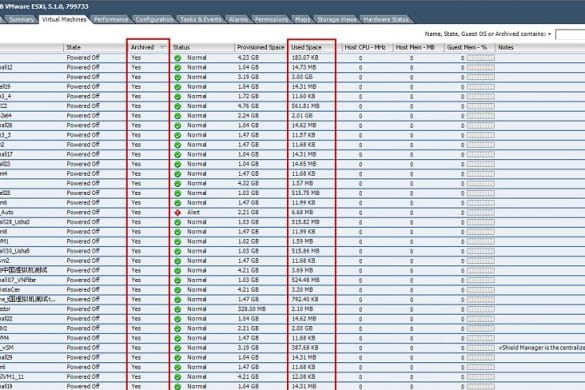The width and height of the screenshot is (585, 390).
Task: Click the Guest Mem bar in the vShield Manager row
Action: click(481, 348)
